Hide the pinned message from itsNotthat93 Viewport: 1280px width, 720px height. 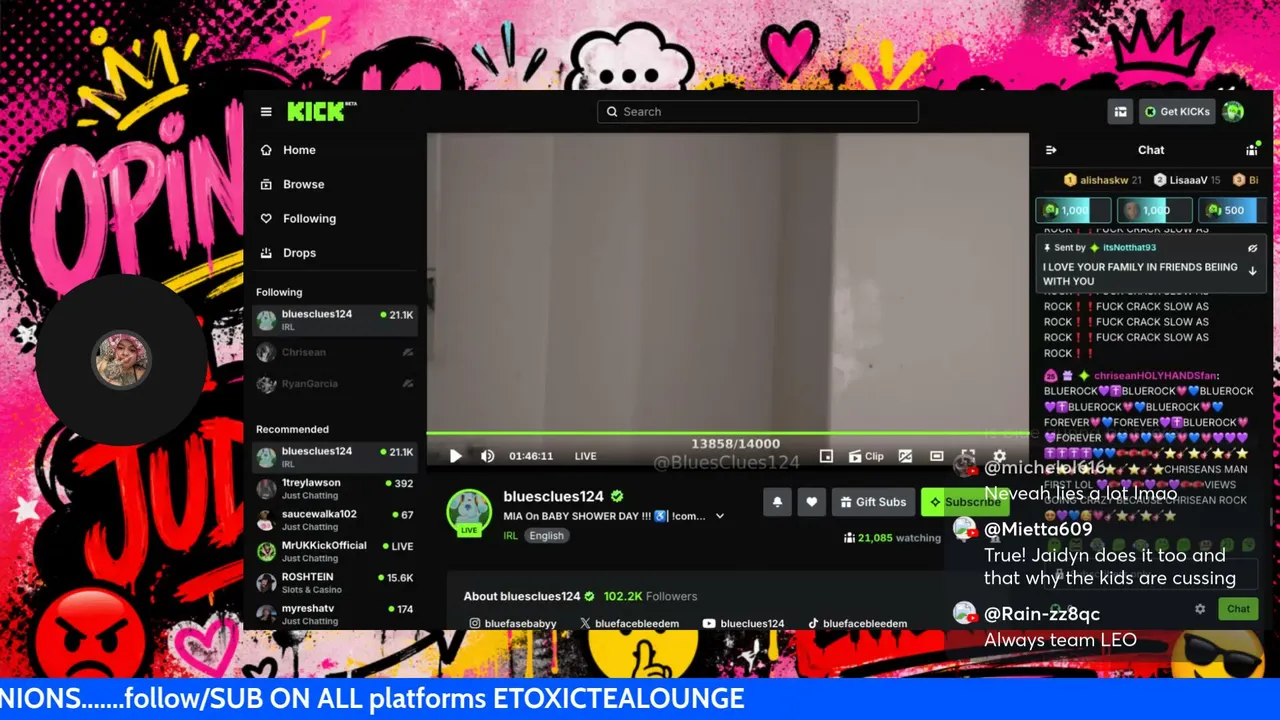(1253, 248)
